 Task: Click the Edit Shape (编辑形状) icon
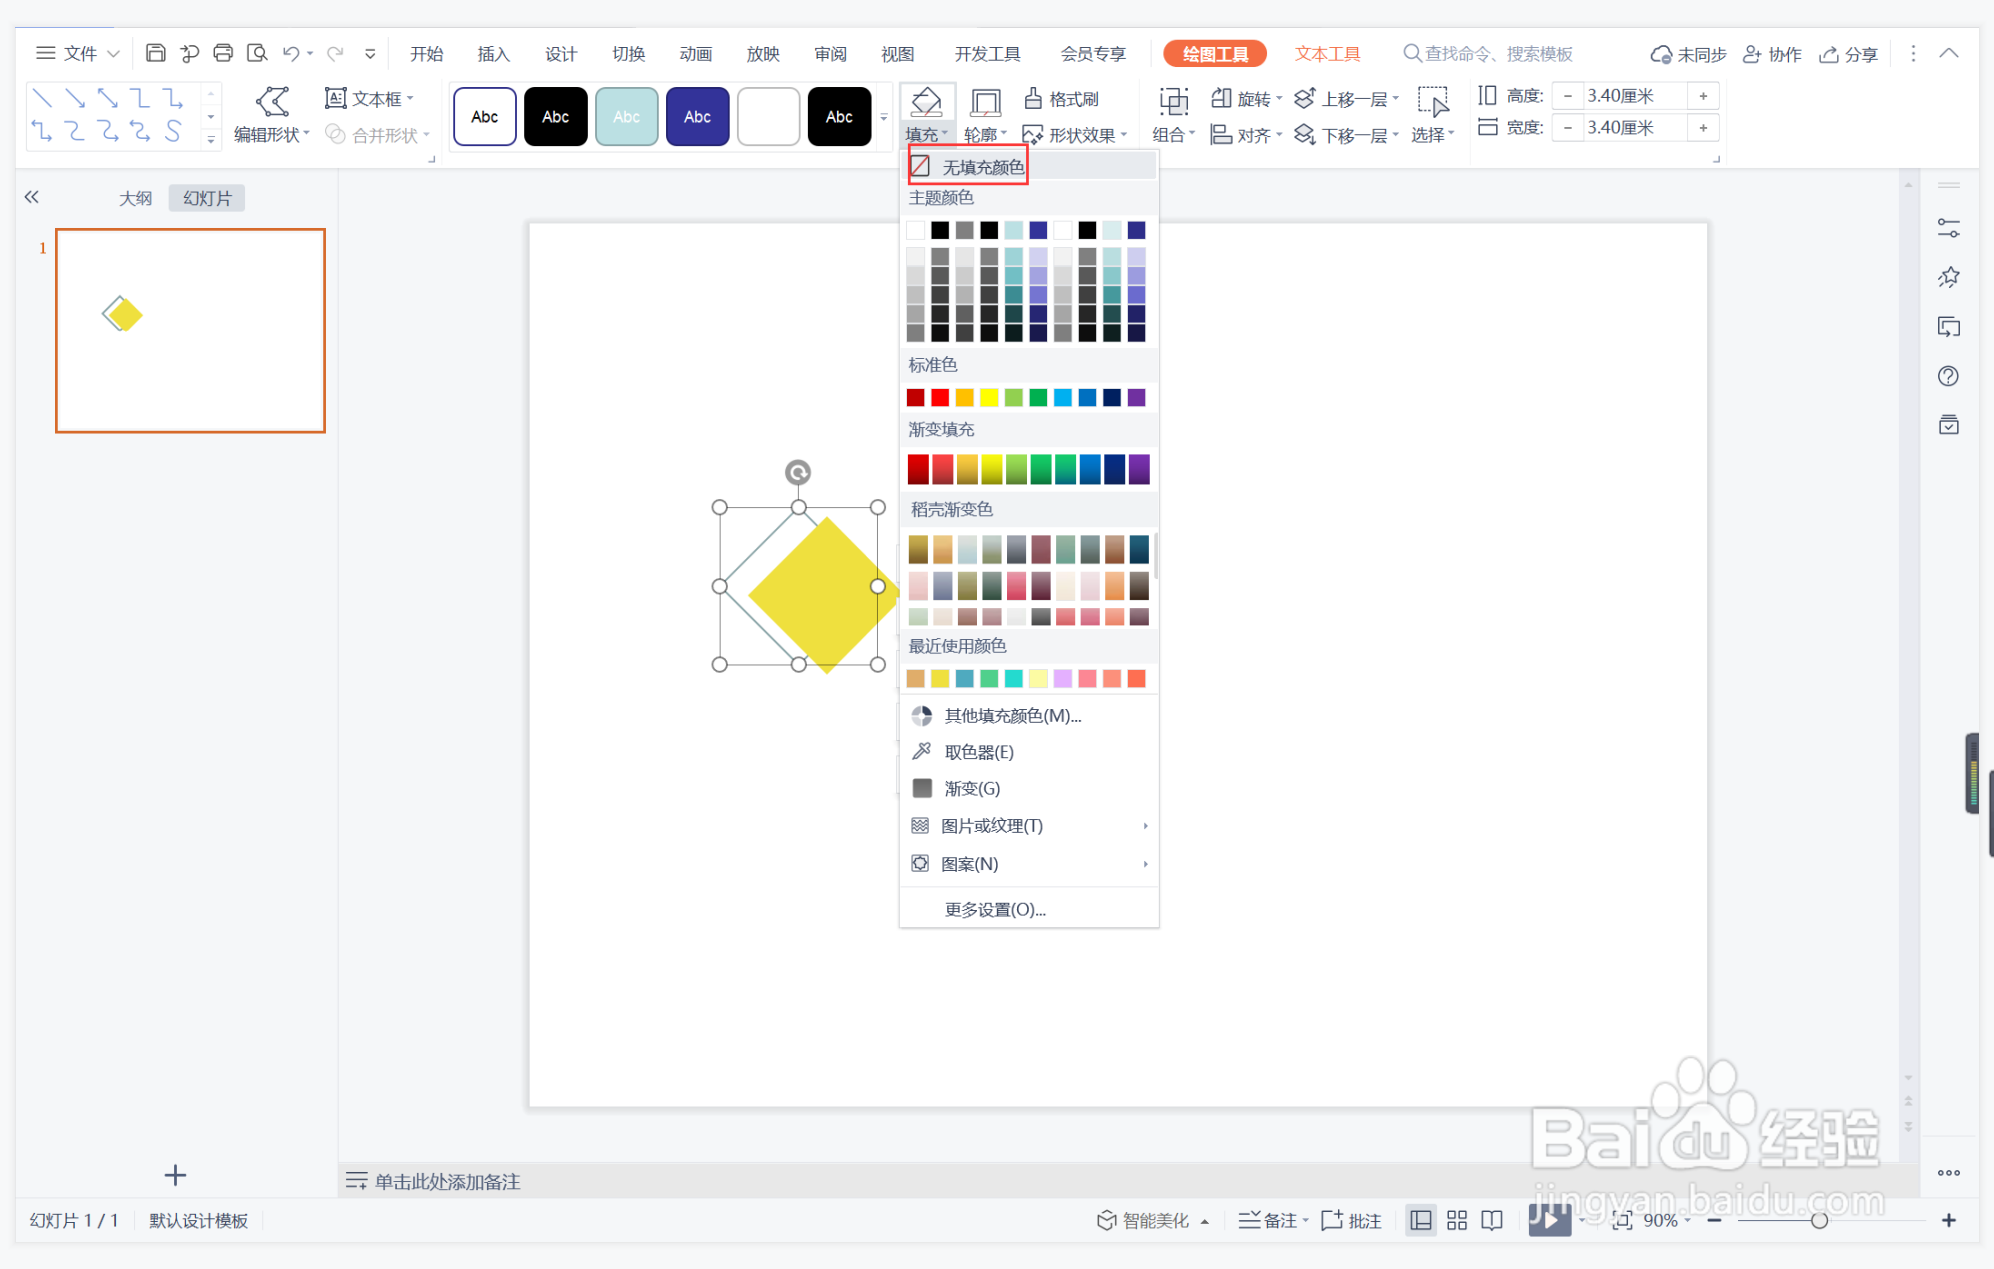click(272, 101)
